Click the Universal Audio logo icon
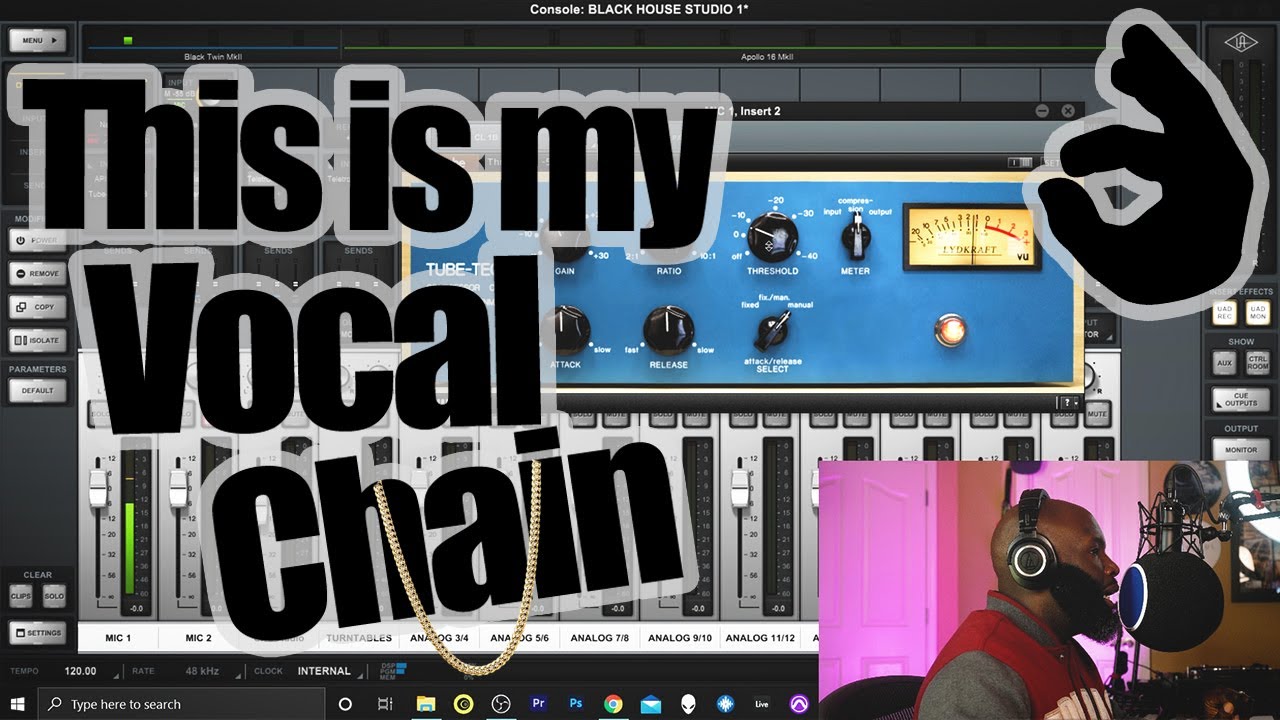The image size is (1280, 720). tap(1241, 42)
